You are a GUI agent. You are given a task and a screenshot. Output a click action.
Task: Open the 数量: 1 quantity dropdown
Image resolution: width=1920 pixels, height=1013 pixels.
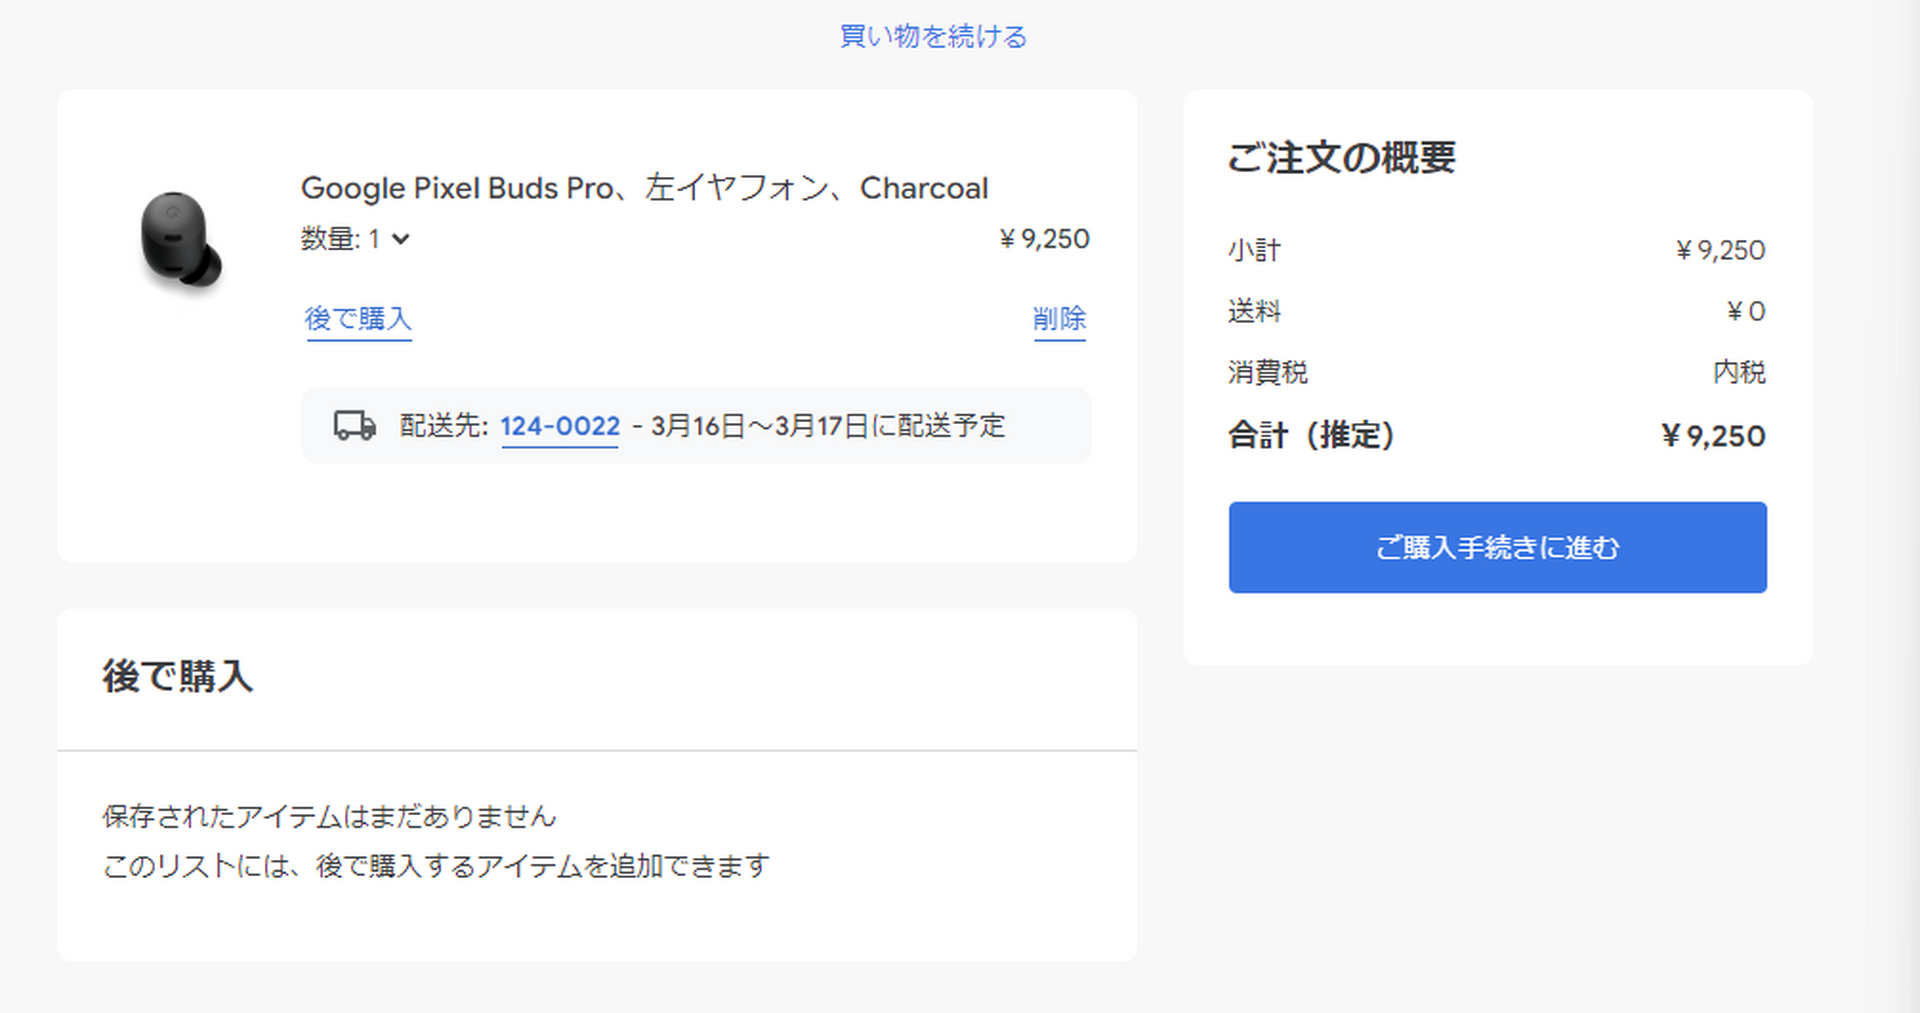click(x=355, y=239)
